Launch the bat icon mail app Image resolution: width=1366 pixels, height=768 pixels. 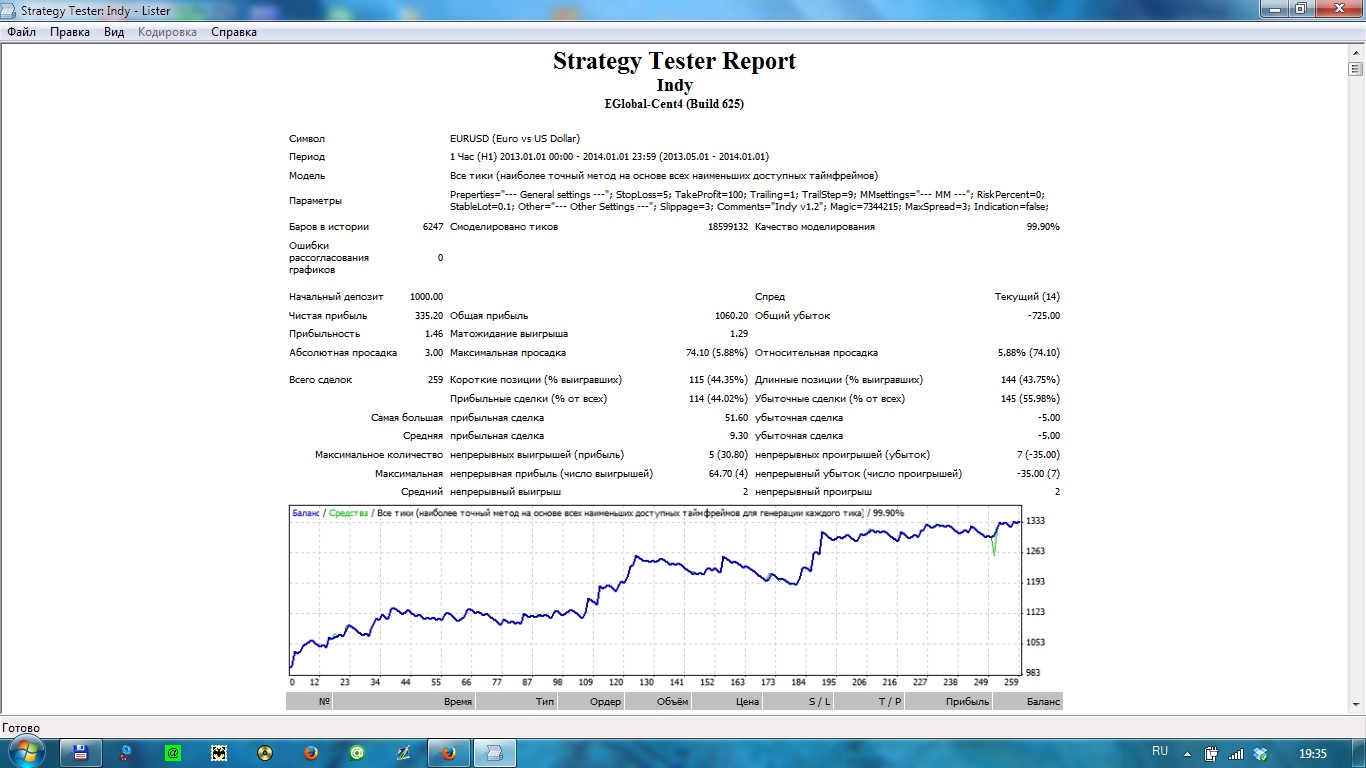click(219, 752)
